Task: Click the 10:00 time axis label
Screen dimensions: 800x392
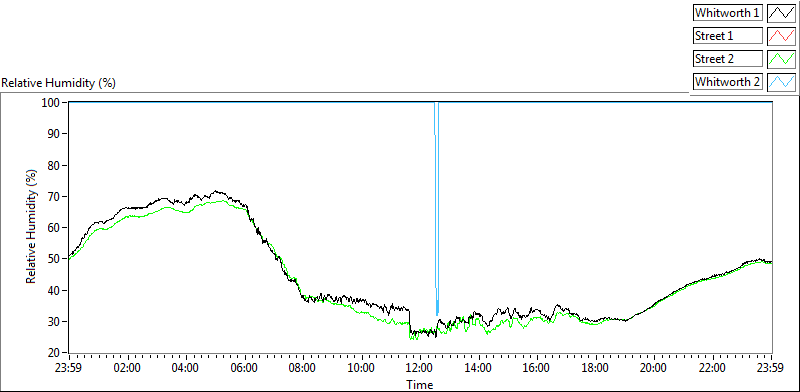Action: [362, 367]
